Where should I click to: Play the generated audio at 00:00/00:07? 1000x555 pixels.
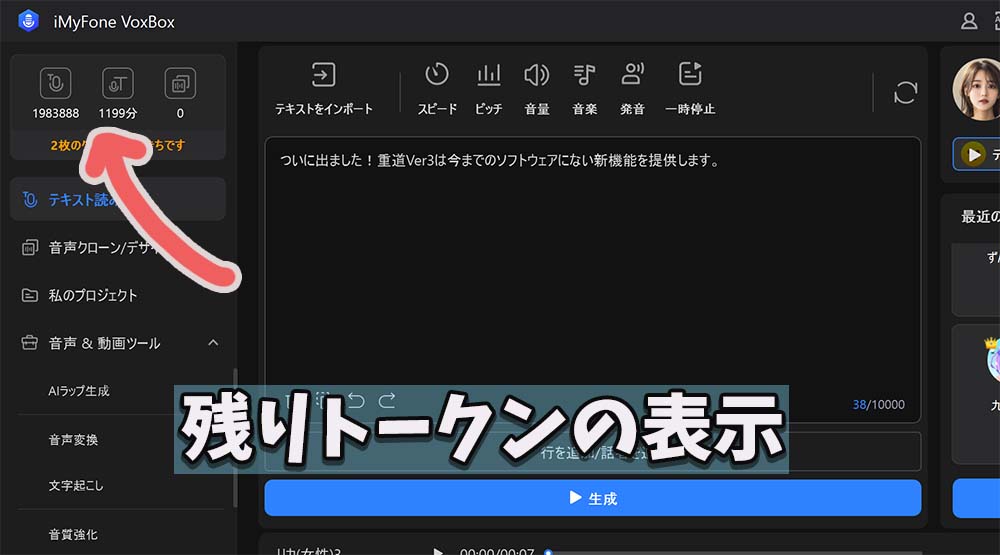tap(438, 551)
